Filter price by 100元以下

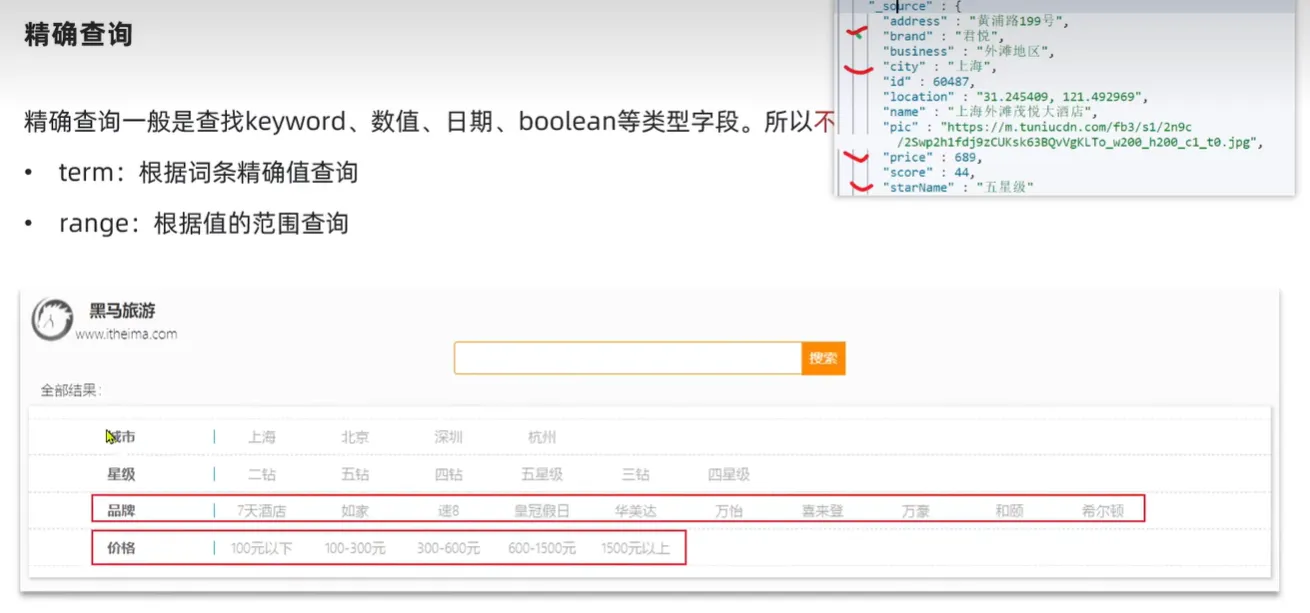261,548
